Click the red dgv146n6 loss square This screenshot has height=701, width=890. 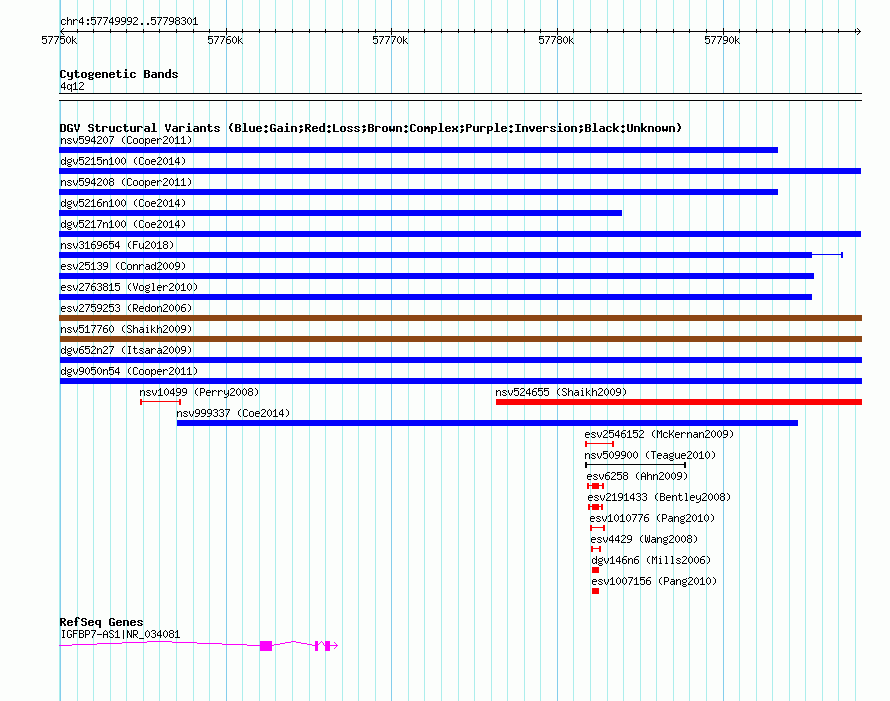click(x=595, y=570)
